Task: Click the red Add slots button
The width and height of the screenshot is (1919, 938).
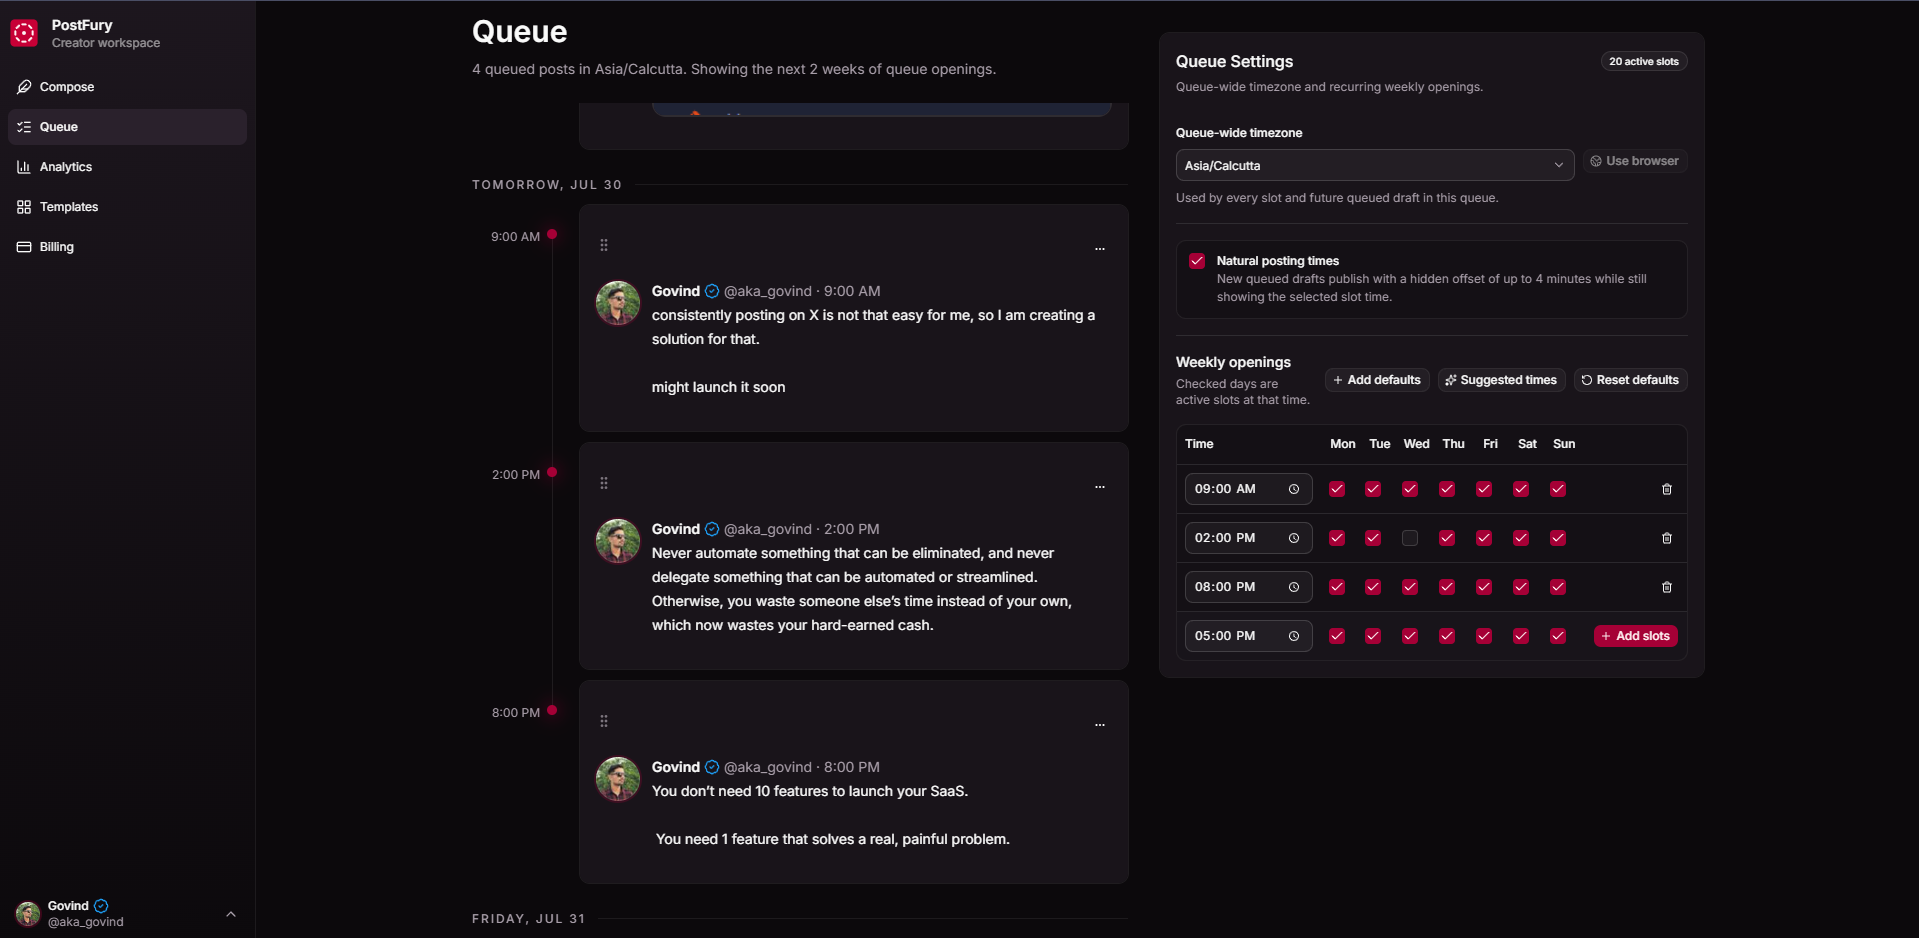Action: point(1635,636)
